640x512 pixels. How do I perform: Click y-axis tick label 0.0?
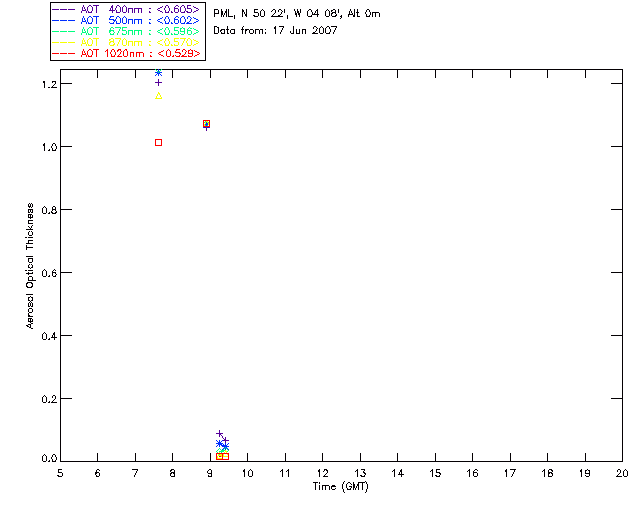click(49, 459)
